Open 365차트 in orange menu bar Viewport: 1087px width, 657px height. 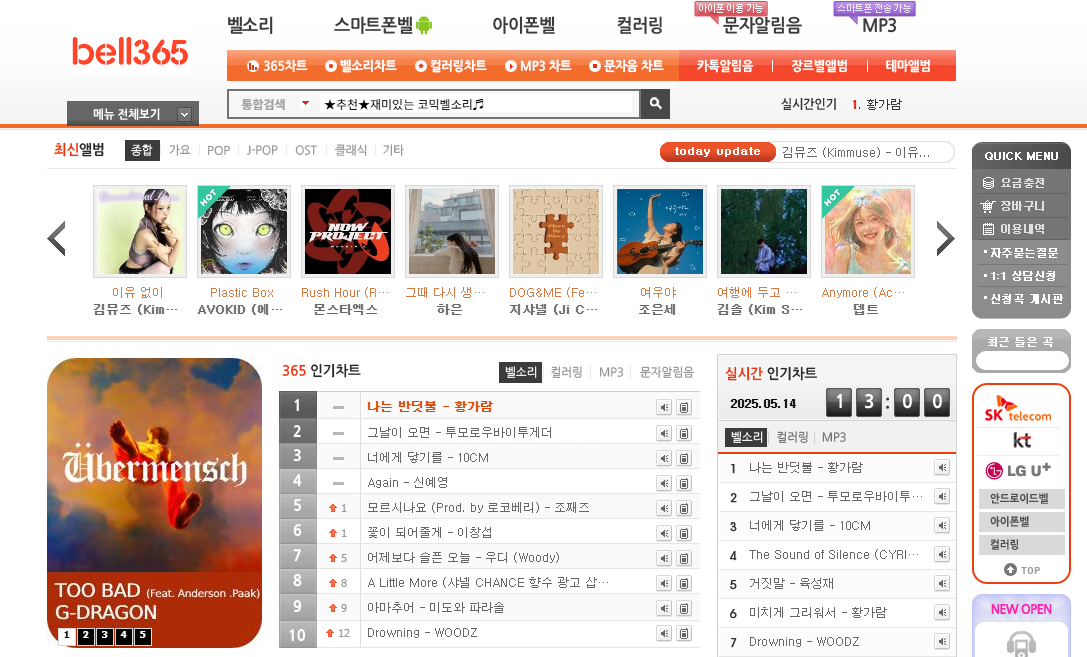point(277,66)
